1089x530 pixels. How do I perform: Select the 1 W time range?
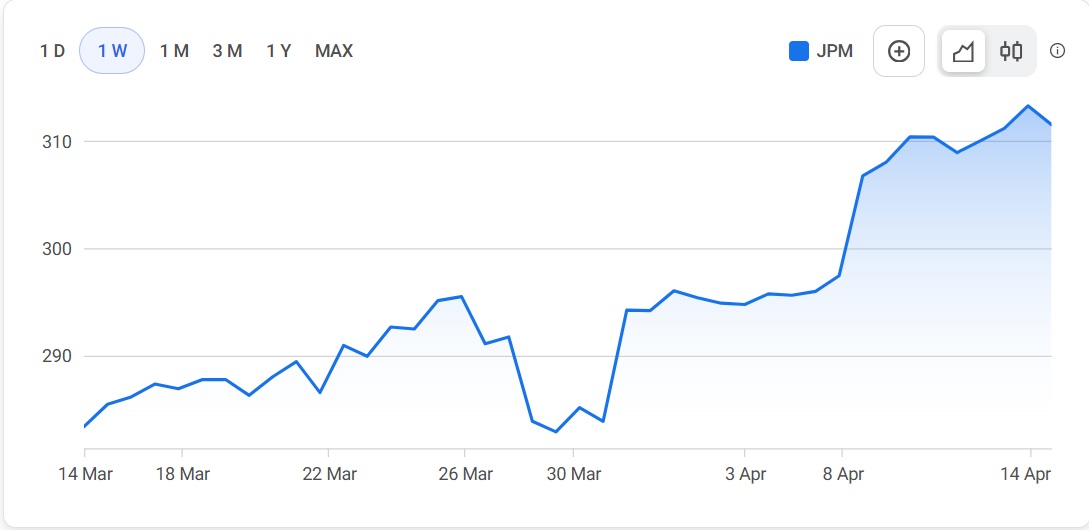click(112, 51)
